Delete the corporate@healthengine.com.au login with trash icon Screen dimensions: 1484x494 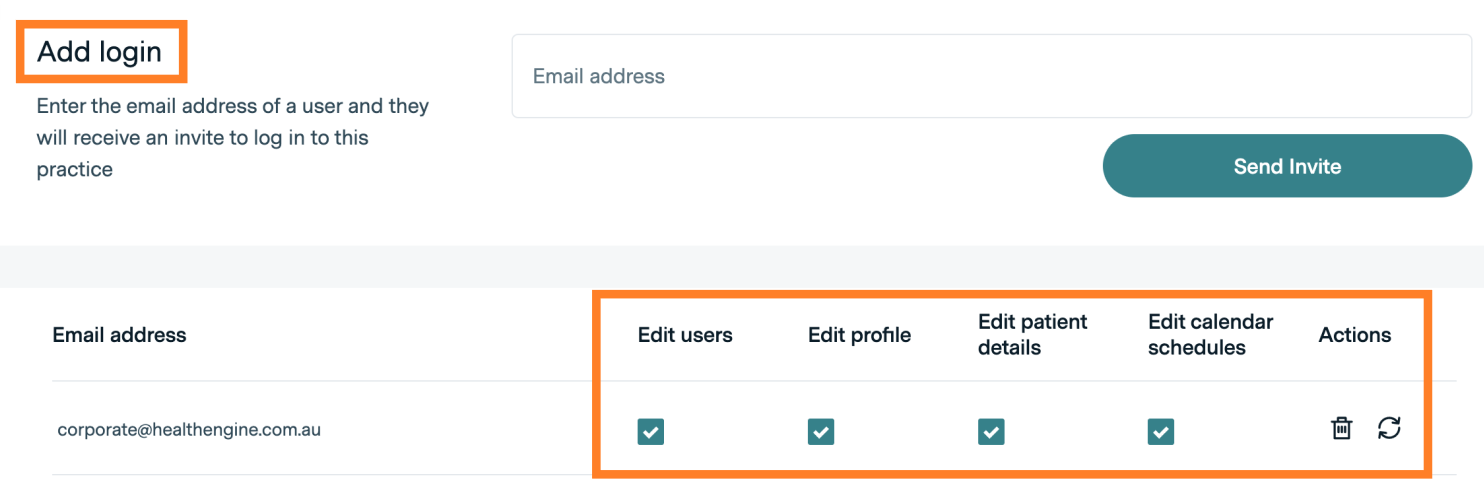pos(1341,429)
